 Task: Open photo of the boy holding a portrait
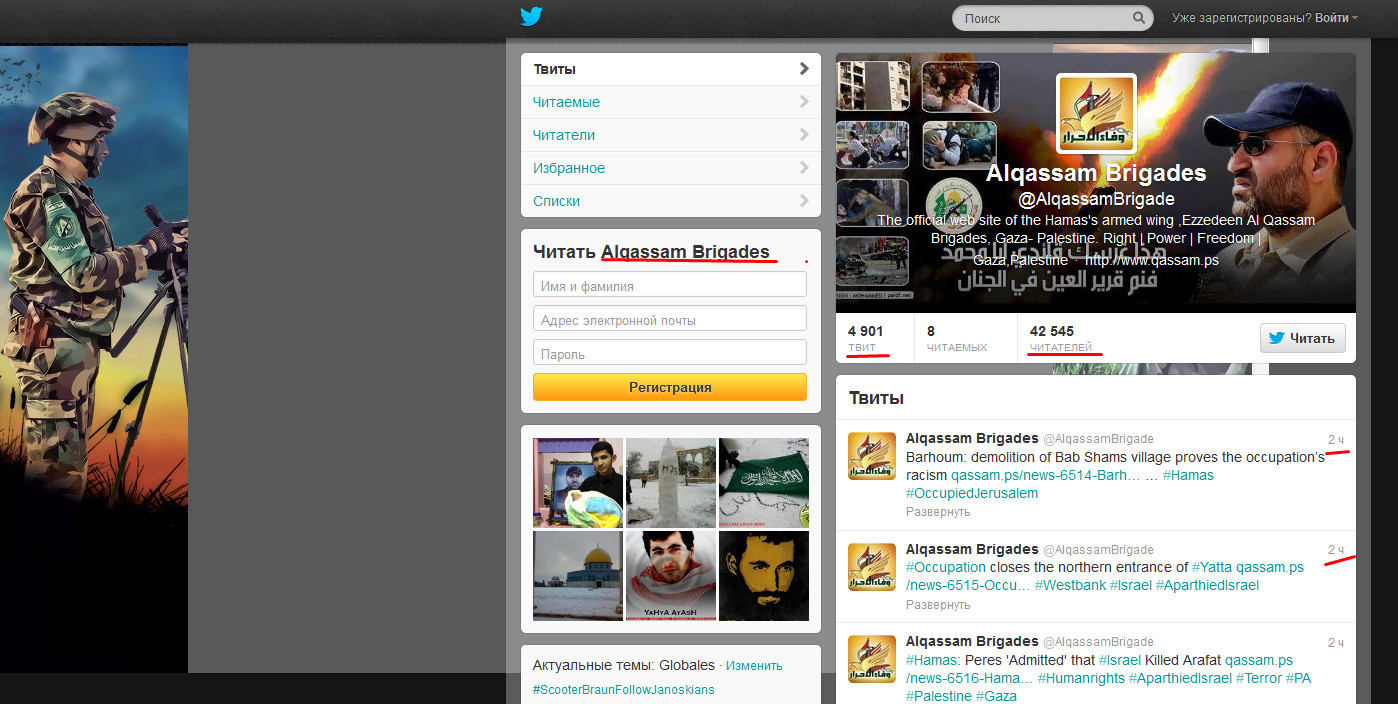pos(578,482)
